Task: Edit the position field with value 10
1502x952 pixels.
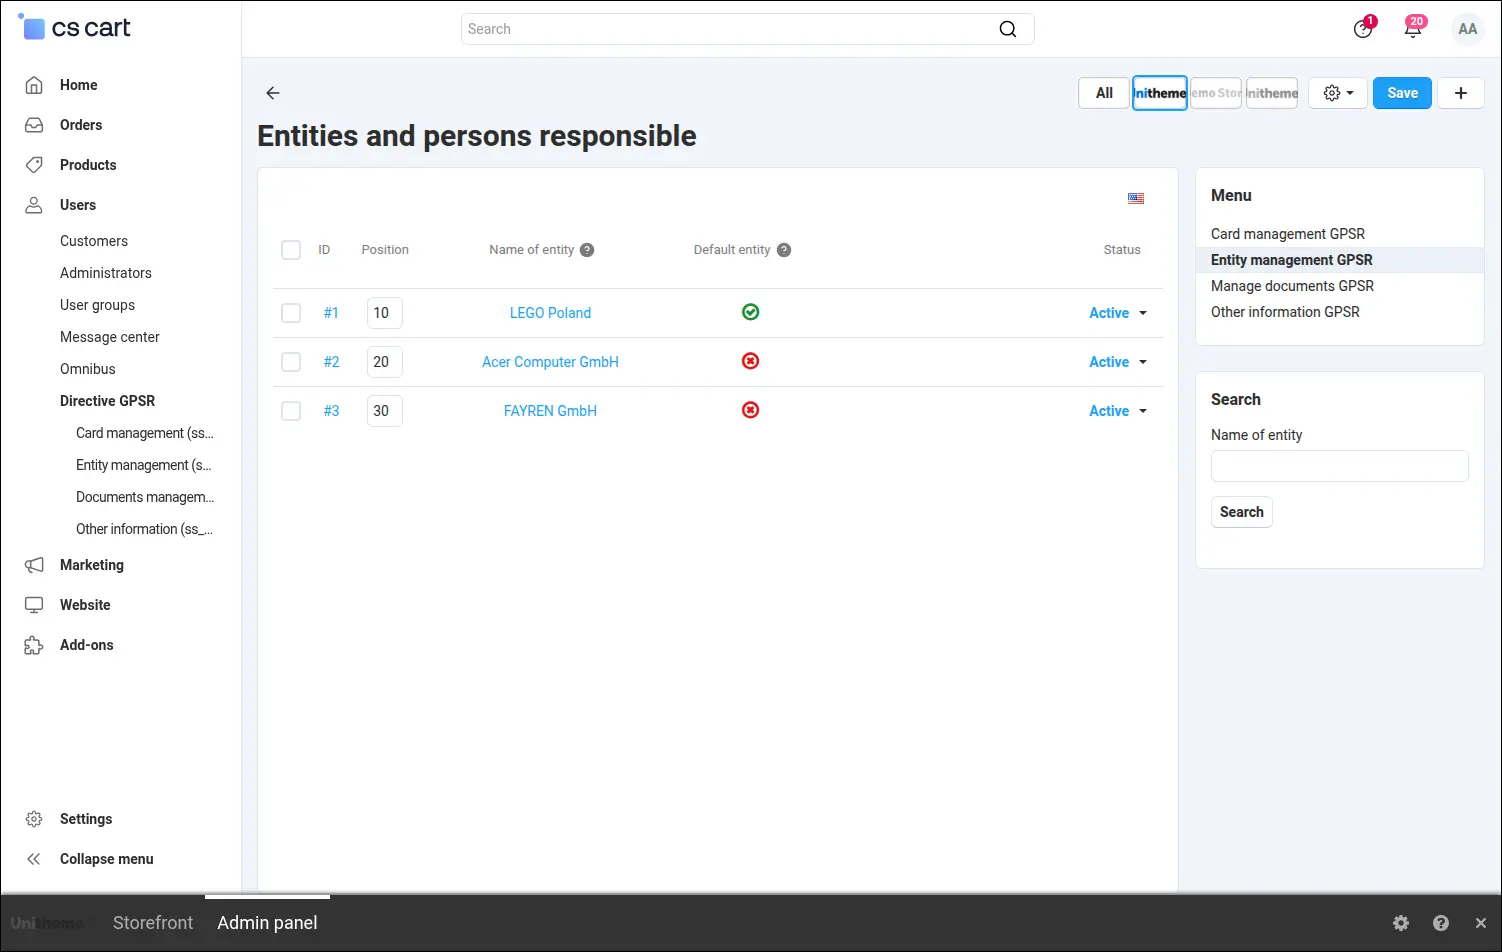Action: tap(385, 313)
